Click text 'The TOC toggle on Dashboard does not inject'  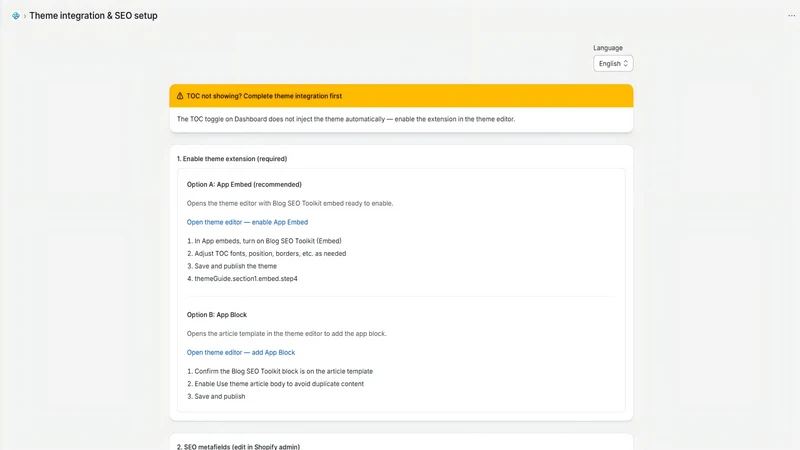(x=346, y=119)
